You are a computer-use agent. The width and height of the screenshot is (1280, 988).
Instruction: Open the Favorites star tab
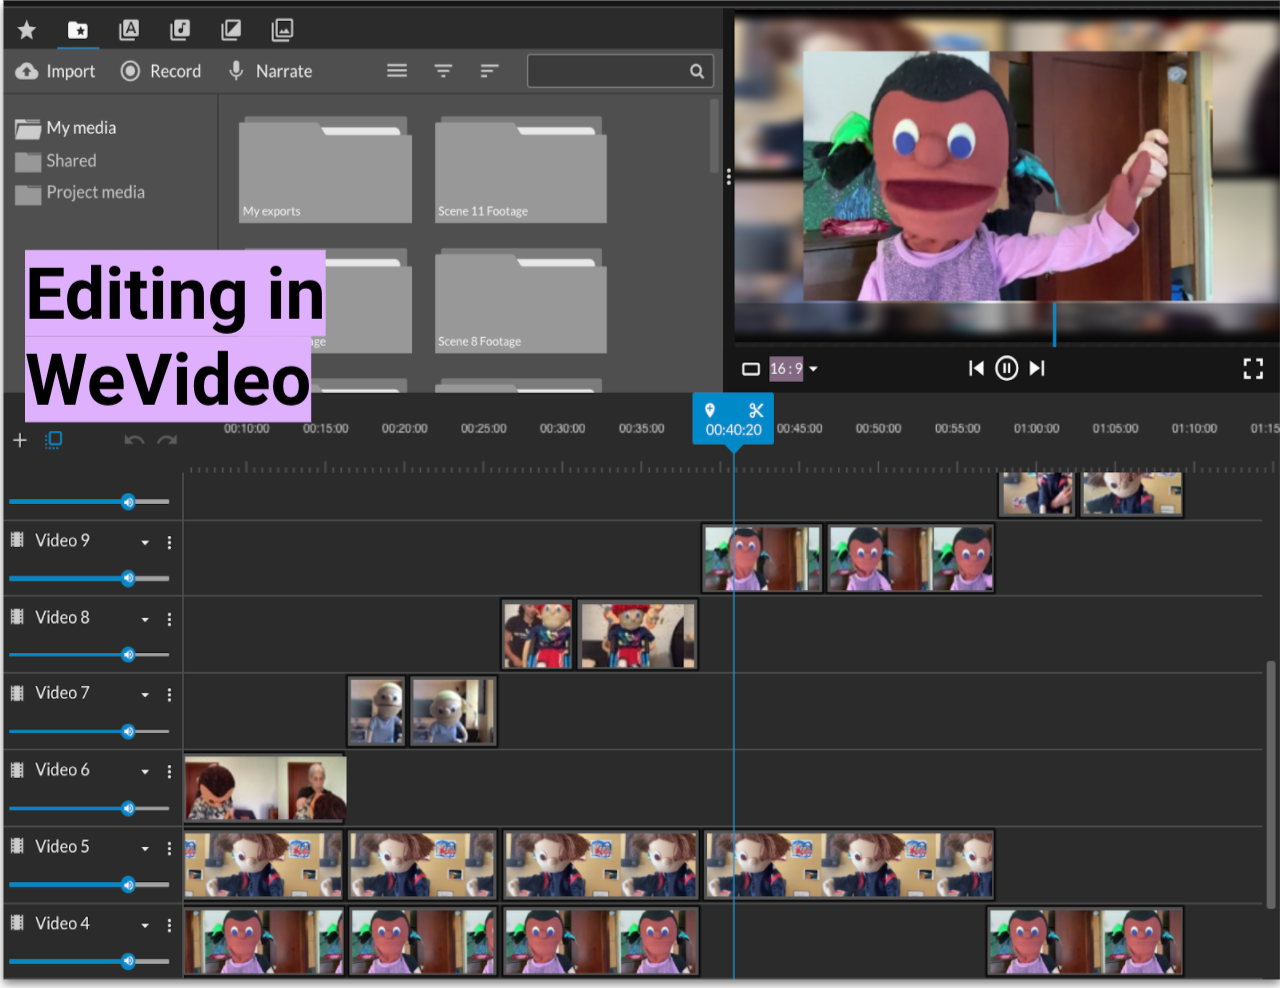[27, 30]
